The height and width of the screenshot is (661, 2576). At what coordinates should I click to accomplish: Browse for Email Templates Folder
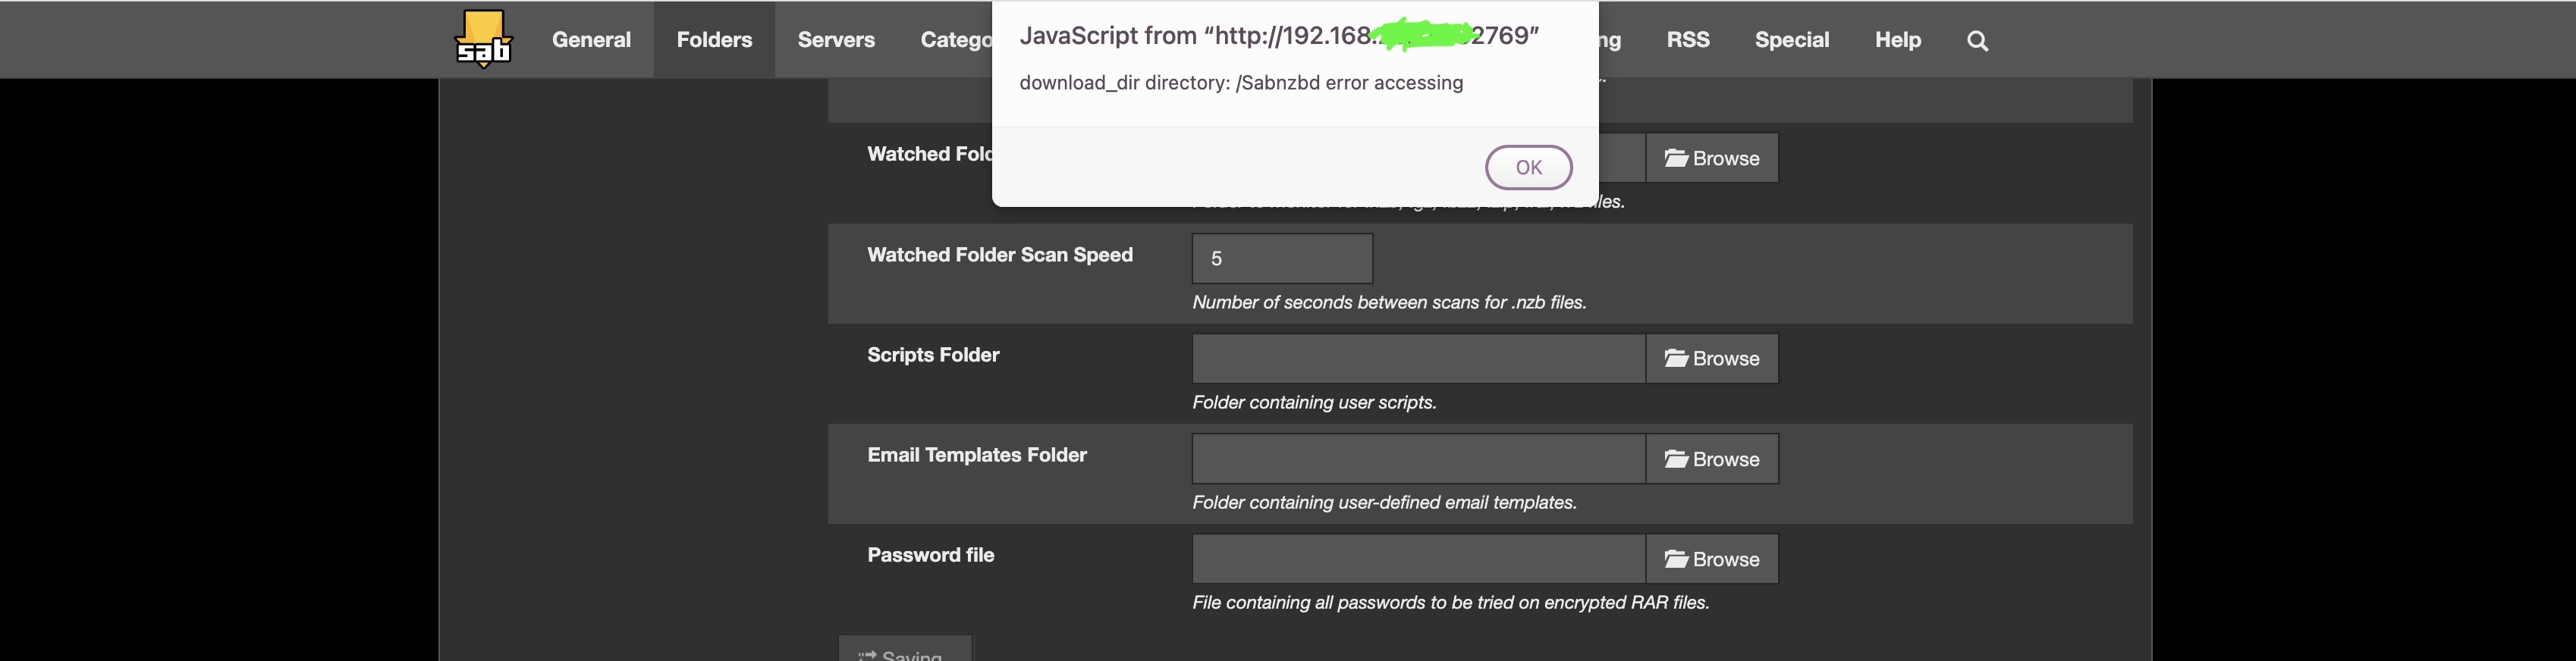click(x=1712, y=459)
